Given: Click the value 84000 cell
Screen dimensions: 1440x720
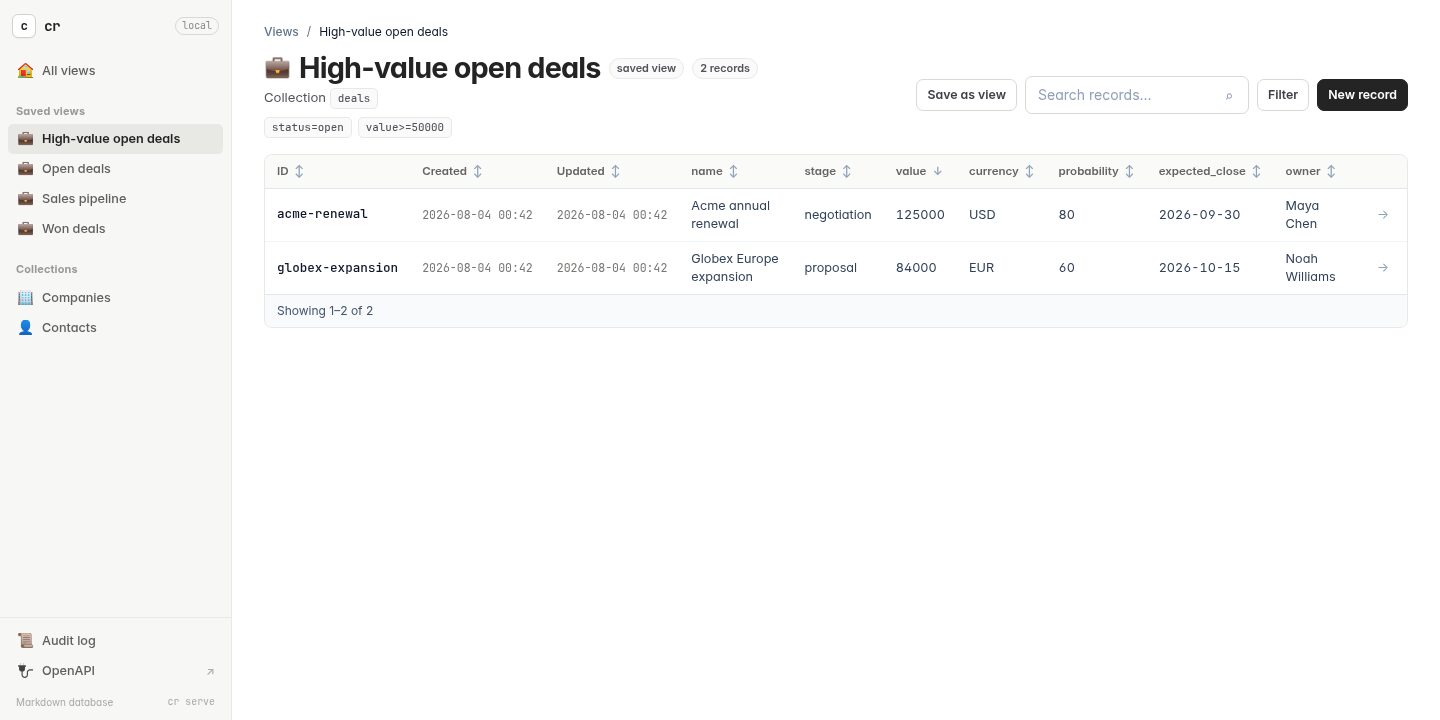Looking at the screenshot, I should [916, 268].
